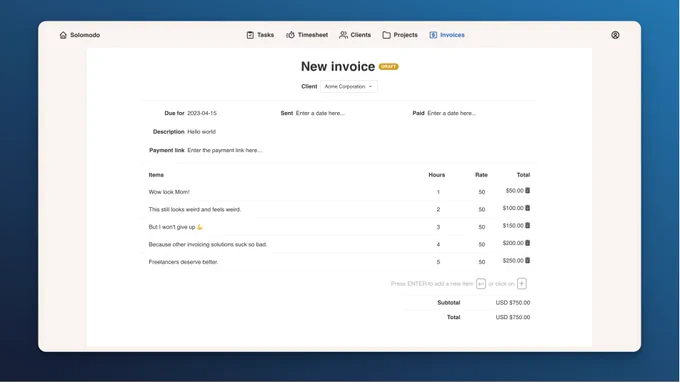
Task: Click the $200.00 row total
Action: (513, 243)
